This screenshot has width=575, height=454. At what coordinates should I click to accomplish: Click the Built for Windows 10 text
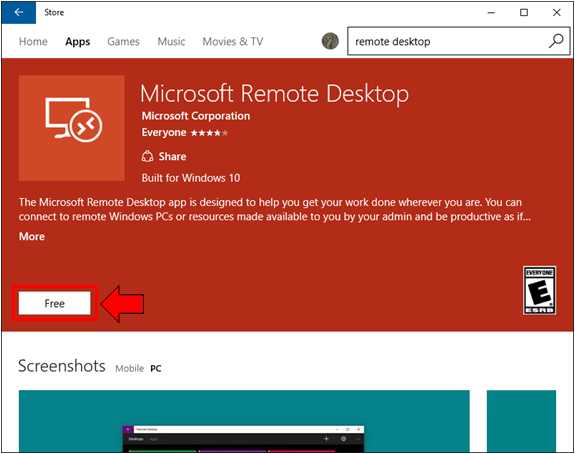click(191, 178)
